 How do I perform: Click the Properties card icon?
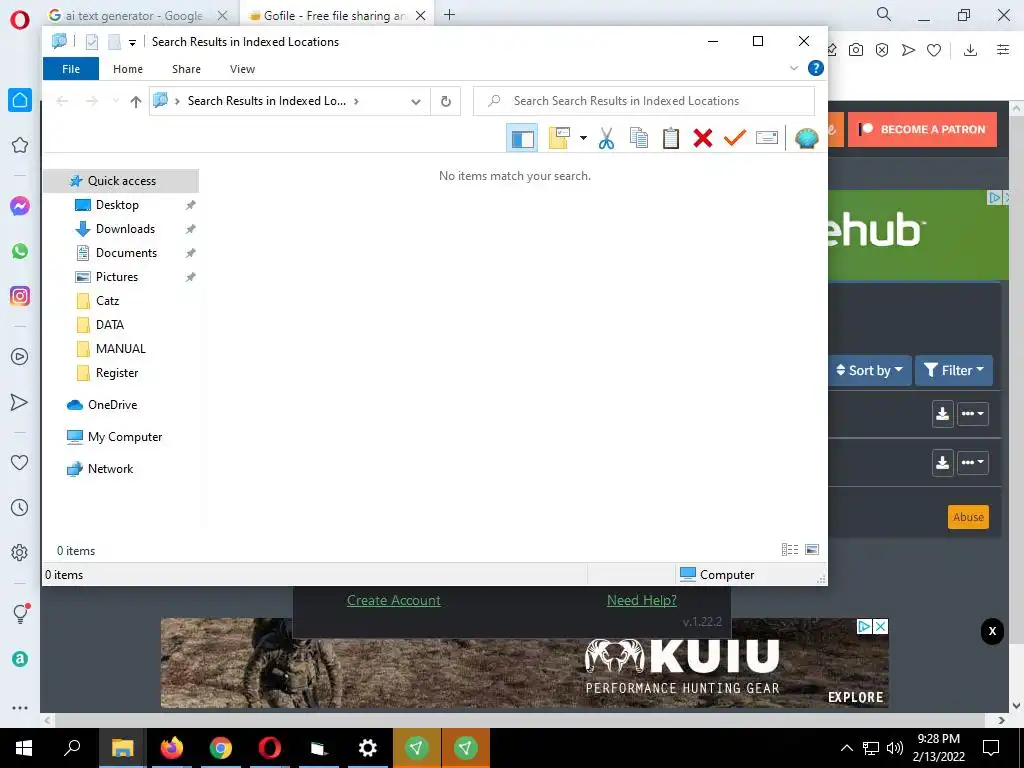click(767, 138)
